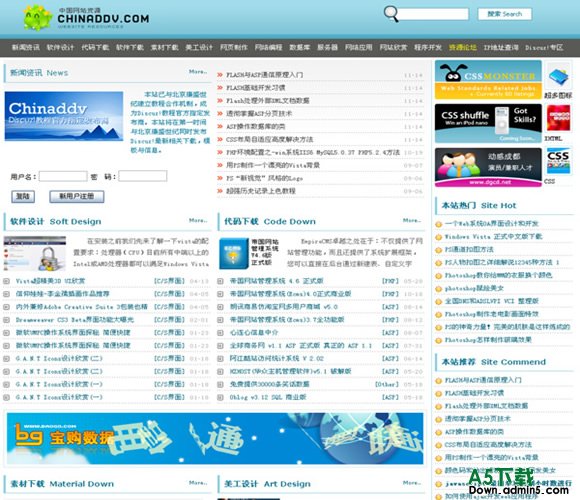
Task: Open the 美工设计 navigation item
Action: (199, 47)
